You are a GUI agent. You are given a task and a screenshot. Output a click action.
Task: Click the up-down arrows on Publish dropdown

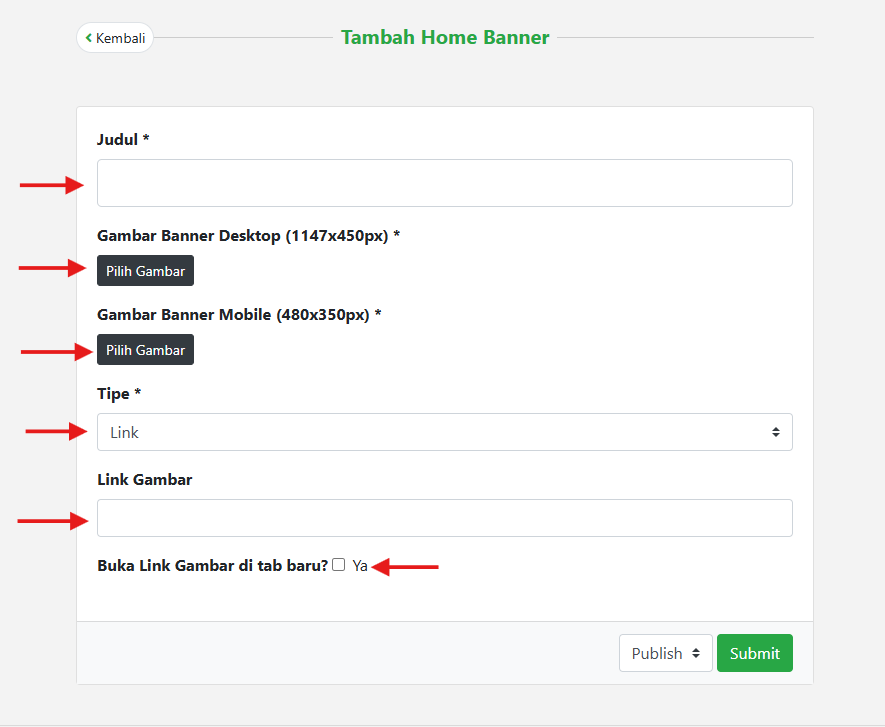696,653
